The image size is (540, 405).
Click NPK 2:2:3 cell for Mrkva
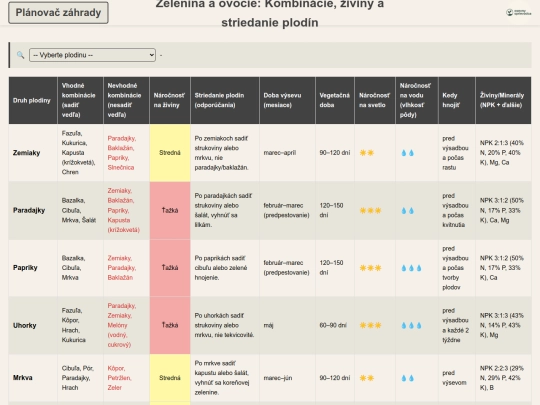pyautogui.click(x=502, y=378)
